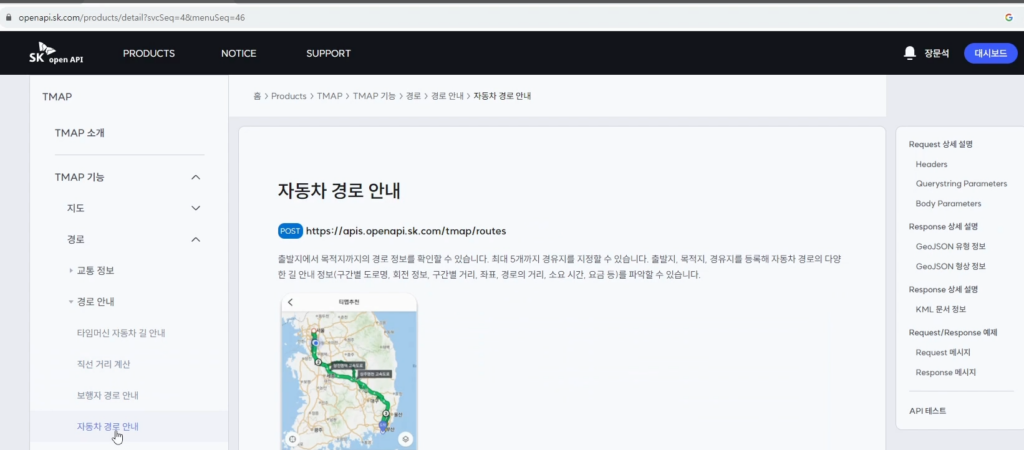The width and height of the screenshot is (1024, 450).
Task: Jump to KML 문서 정보 section
Action: 940,310
